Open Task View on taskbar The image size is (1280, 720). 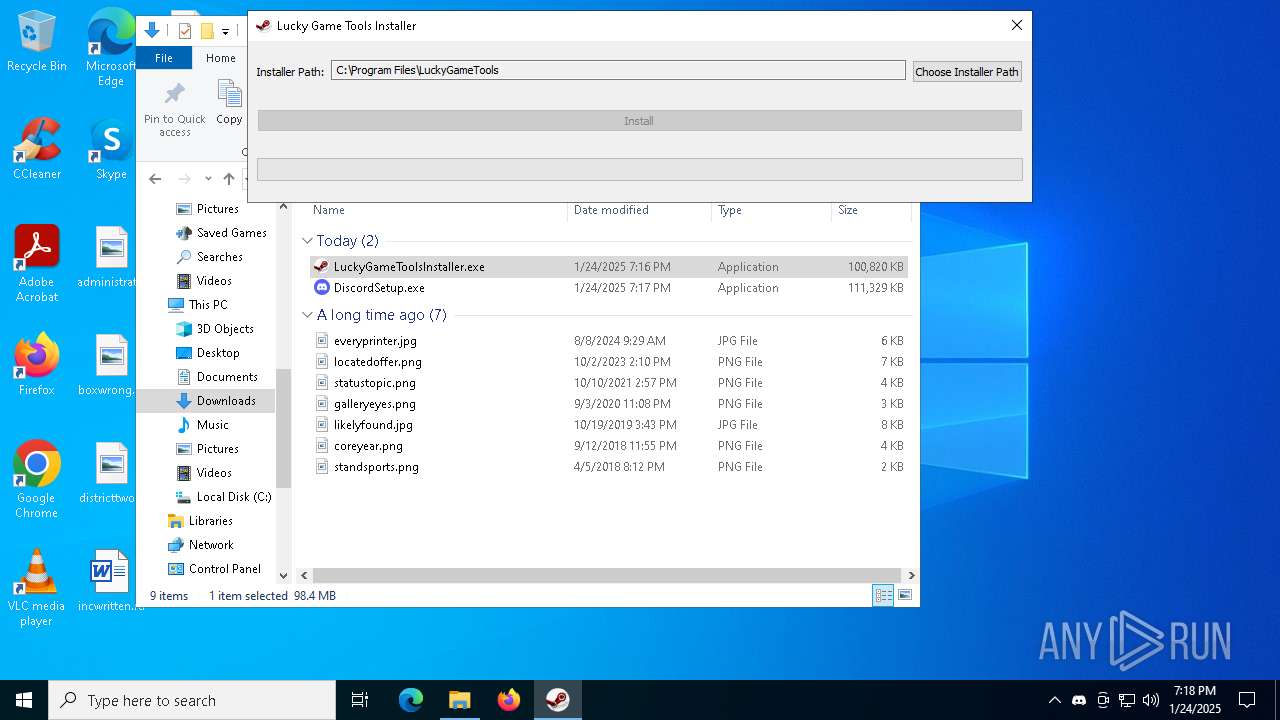(360, 700)
